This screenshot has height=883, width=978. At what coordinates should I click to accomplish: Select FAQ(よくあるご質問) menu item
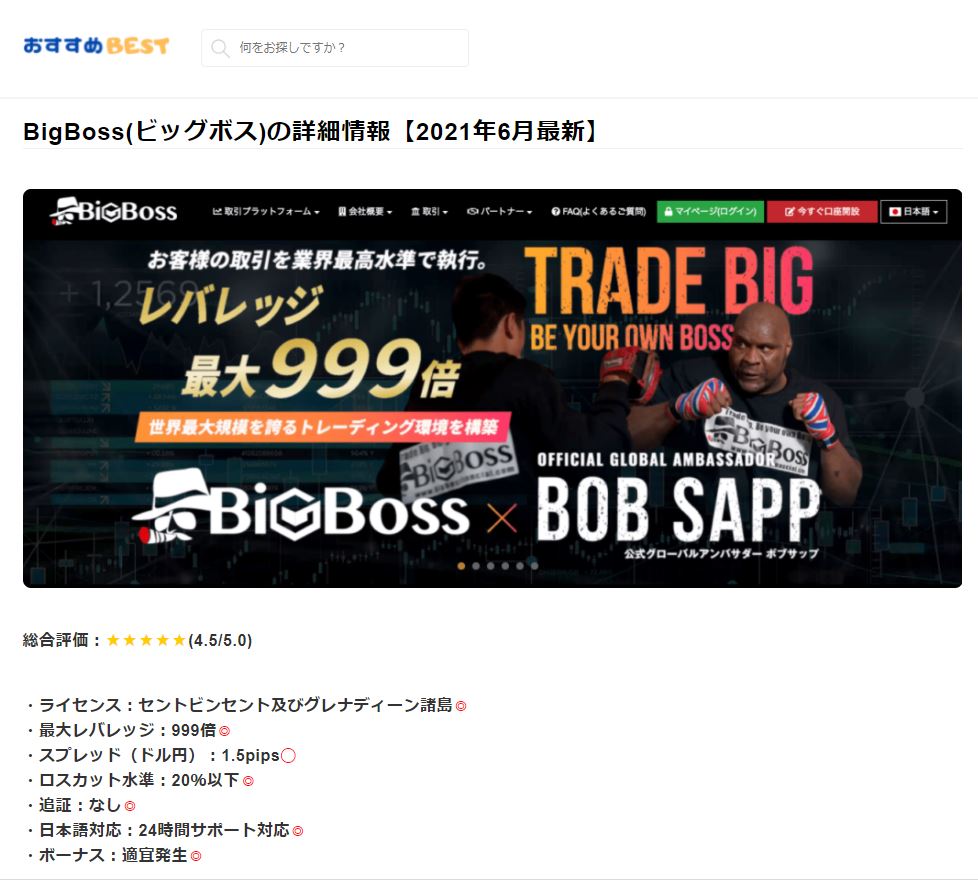pyautogui.click(x=599, y=211)
